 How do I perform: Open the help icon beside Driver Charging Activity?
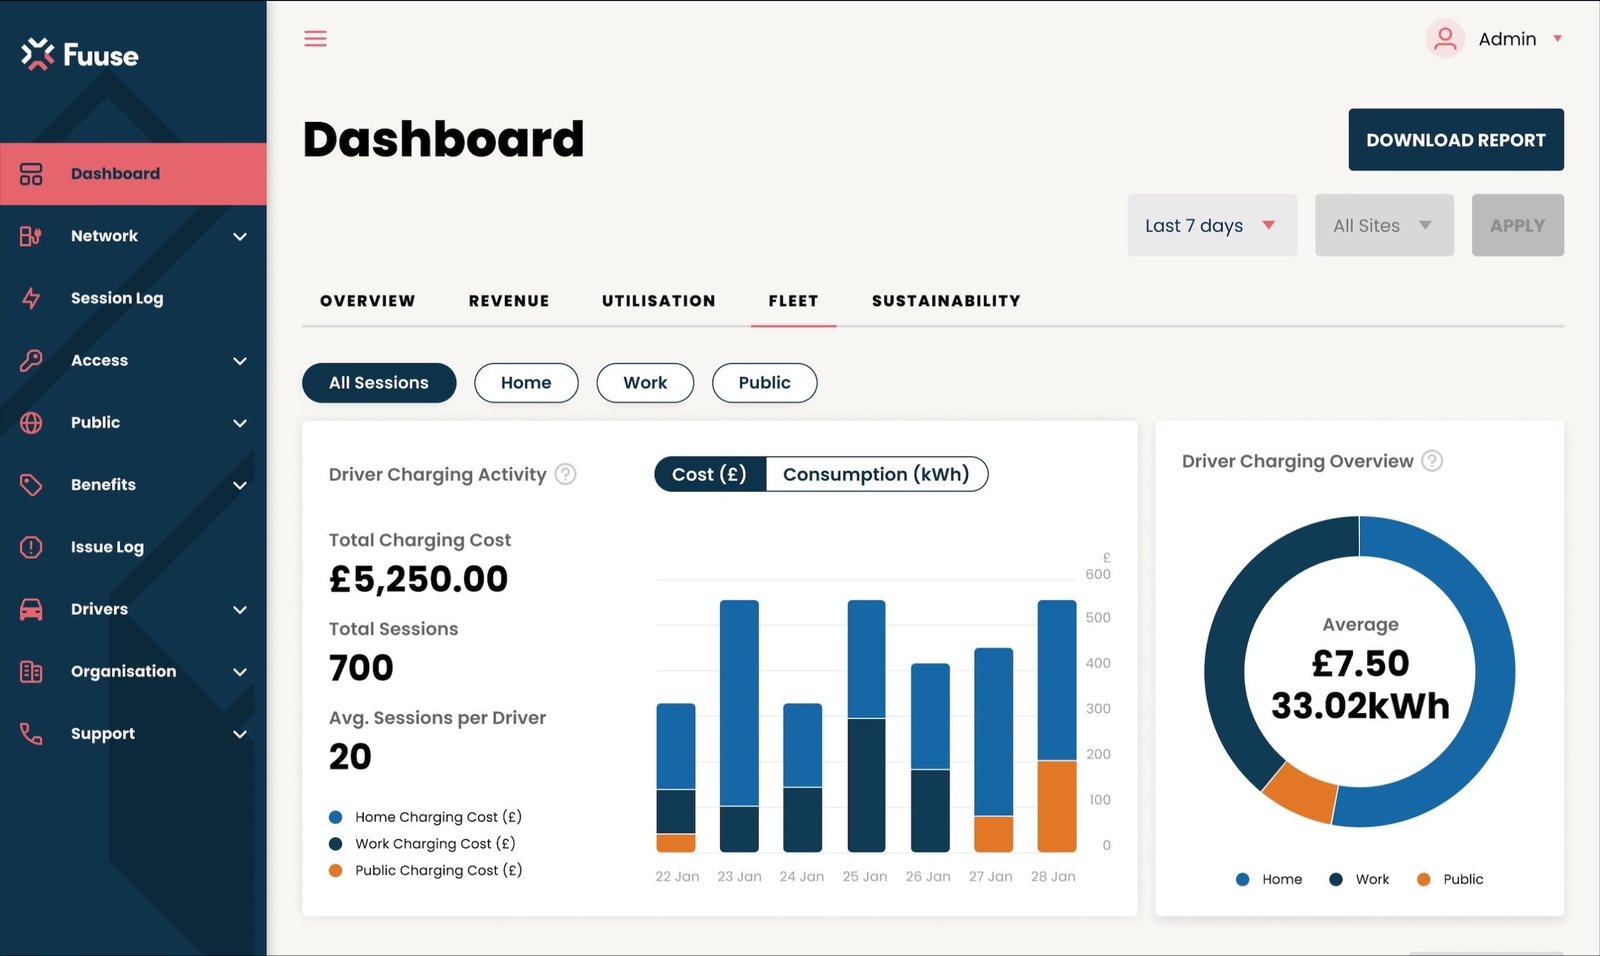coord(566,474)
